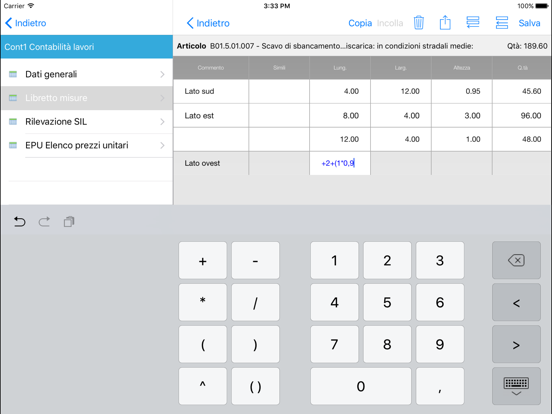Screen dimensions: 552x414
Task: Tap the paired parentheses ( ) key
Action: click(x=255, y=386)
